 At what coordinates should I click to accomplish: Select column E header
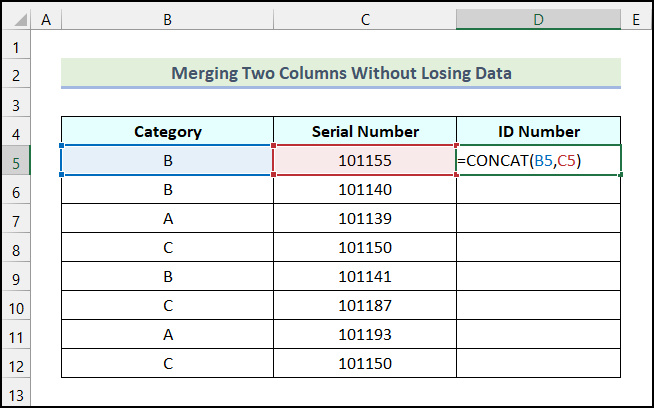click(x=635, y=19)
